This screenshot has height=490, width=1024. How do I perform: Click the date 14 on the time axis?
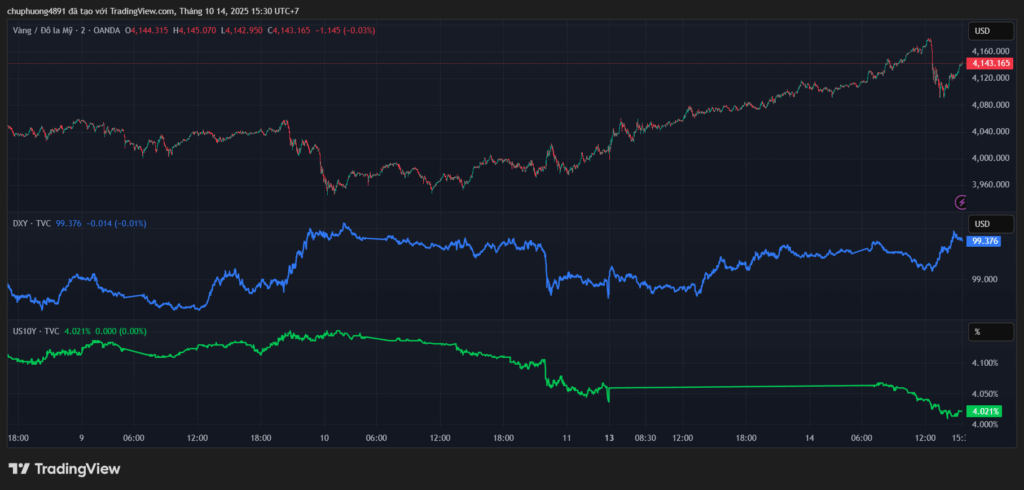(812, 437)
